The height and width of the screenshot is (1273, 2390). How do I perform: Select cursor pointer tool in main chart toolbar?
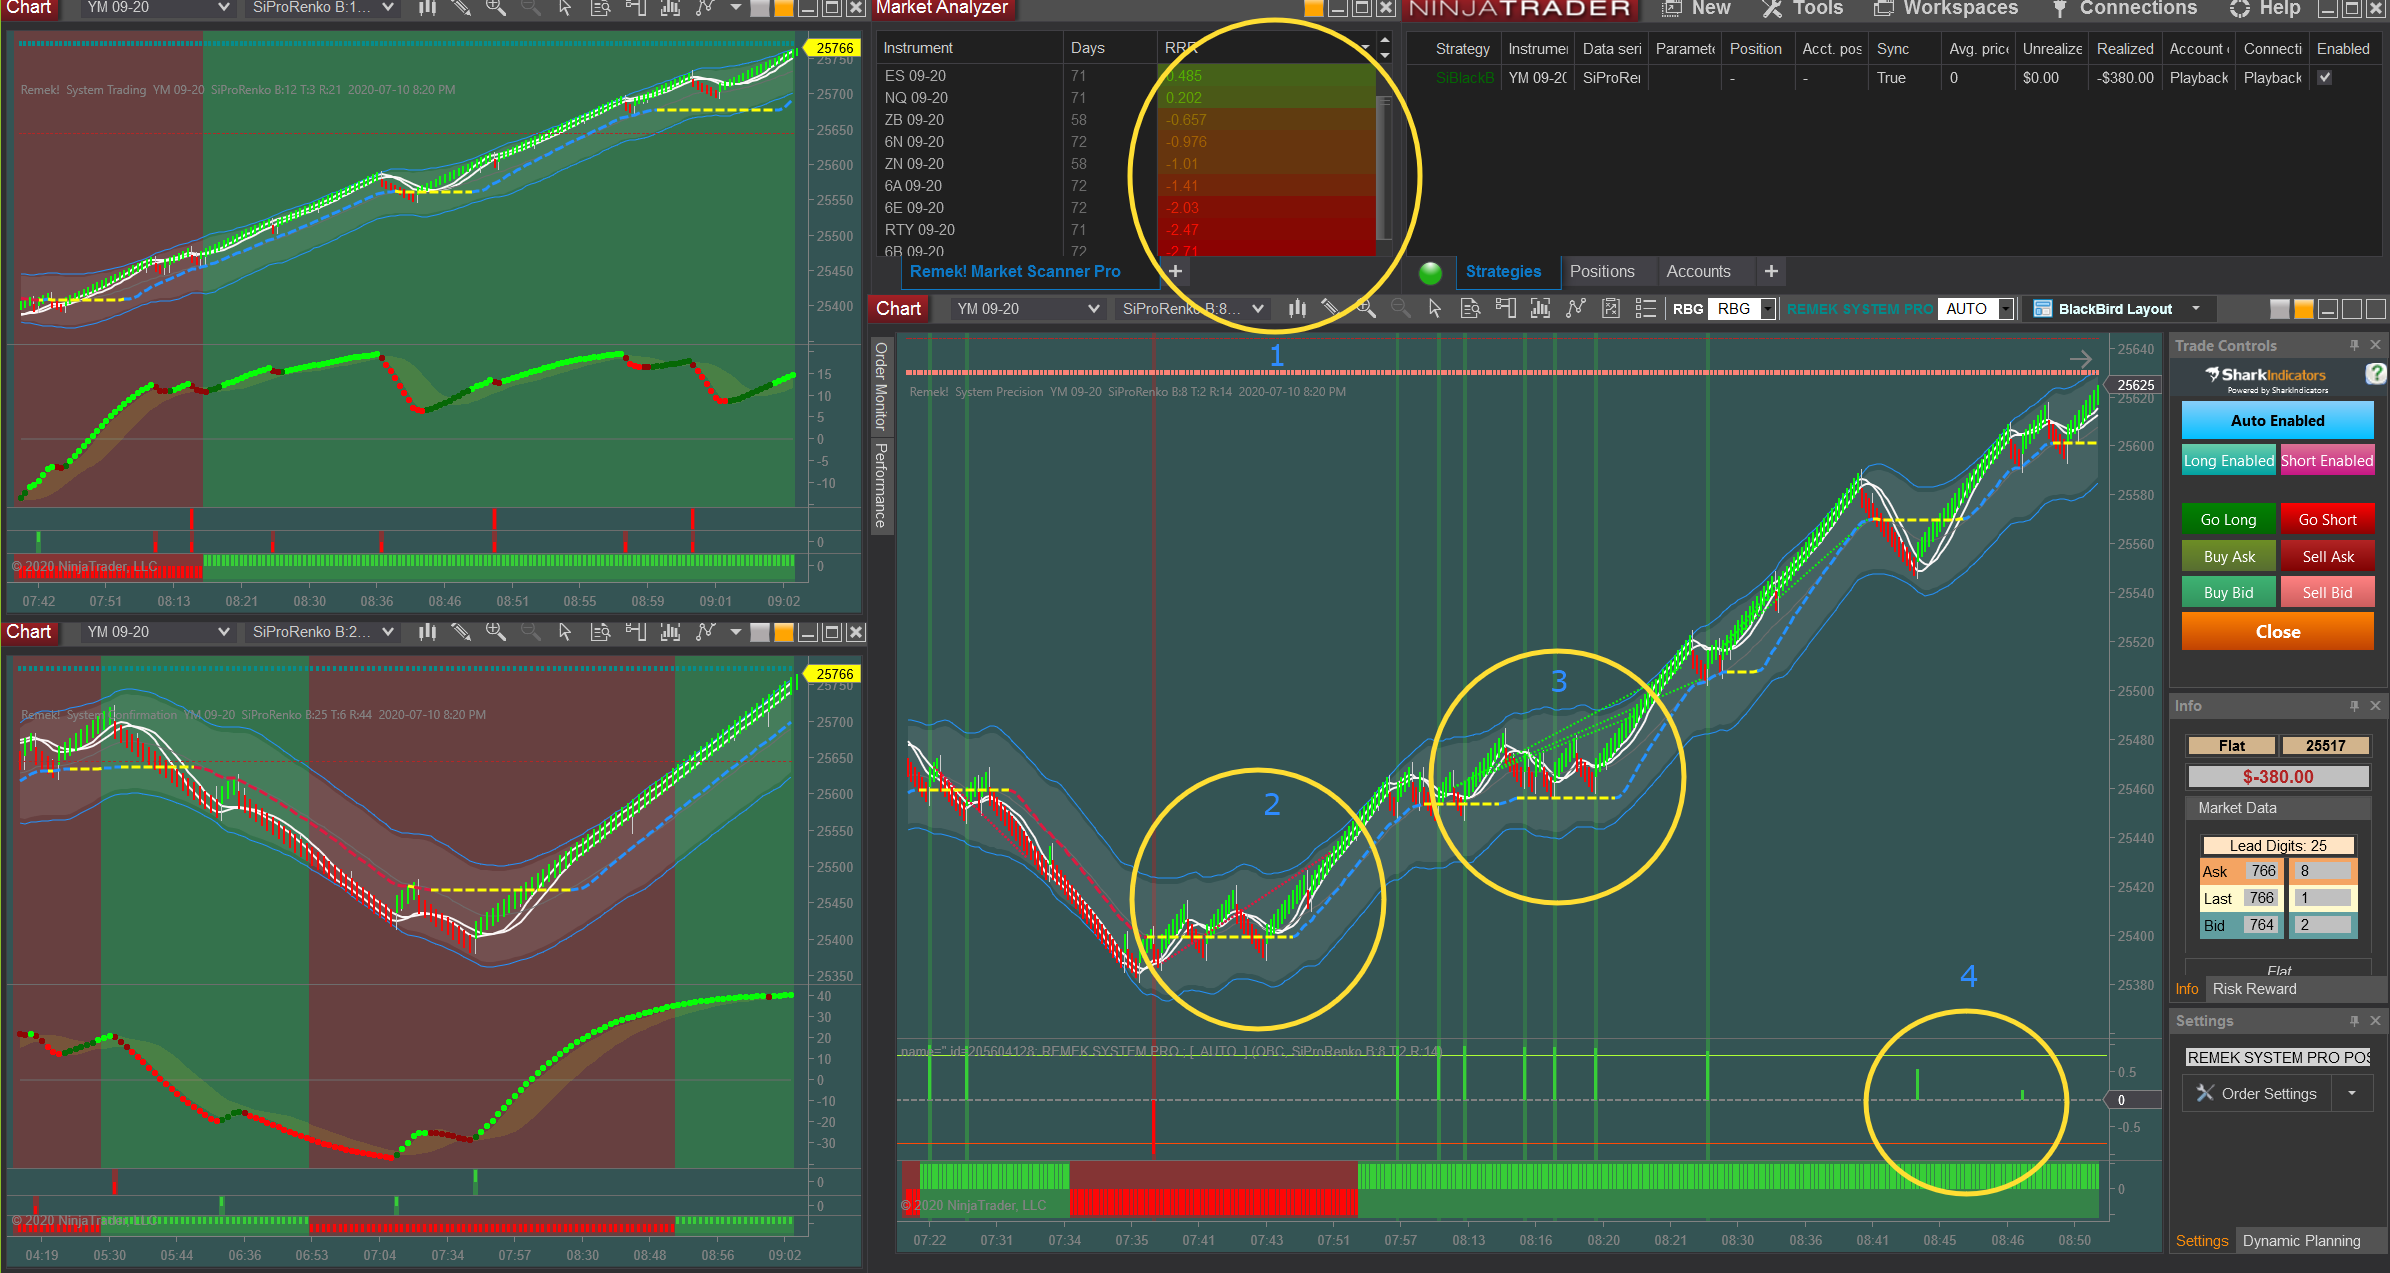[x=1435, y=309]
